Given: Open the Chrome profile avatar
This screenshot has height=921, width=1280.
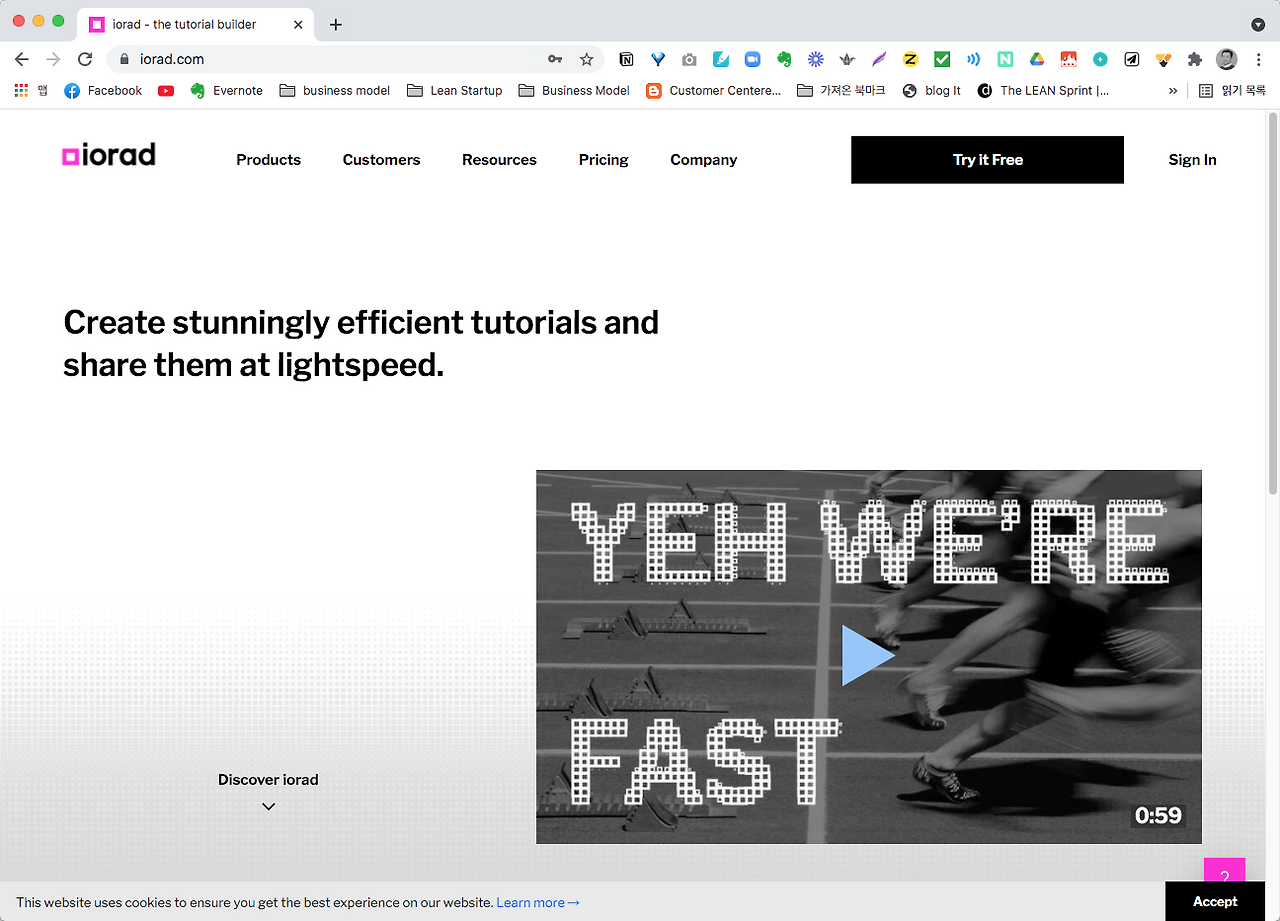Looking at the screenshot, I should click(x=1227, y=60).
